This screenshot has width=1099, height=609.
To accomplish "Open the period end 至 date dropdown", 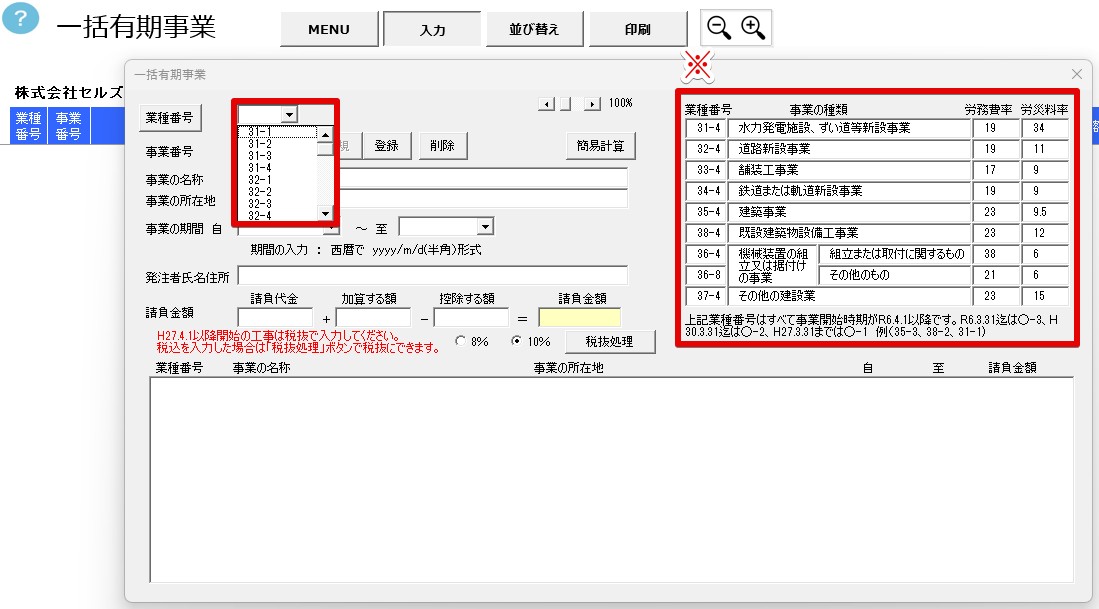I will 485,226.
